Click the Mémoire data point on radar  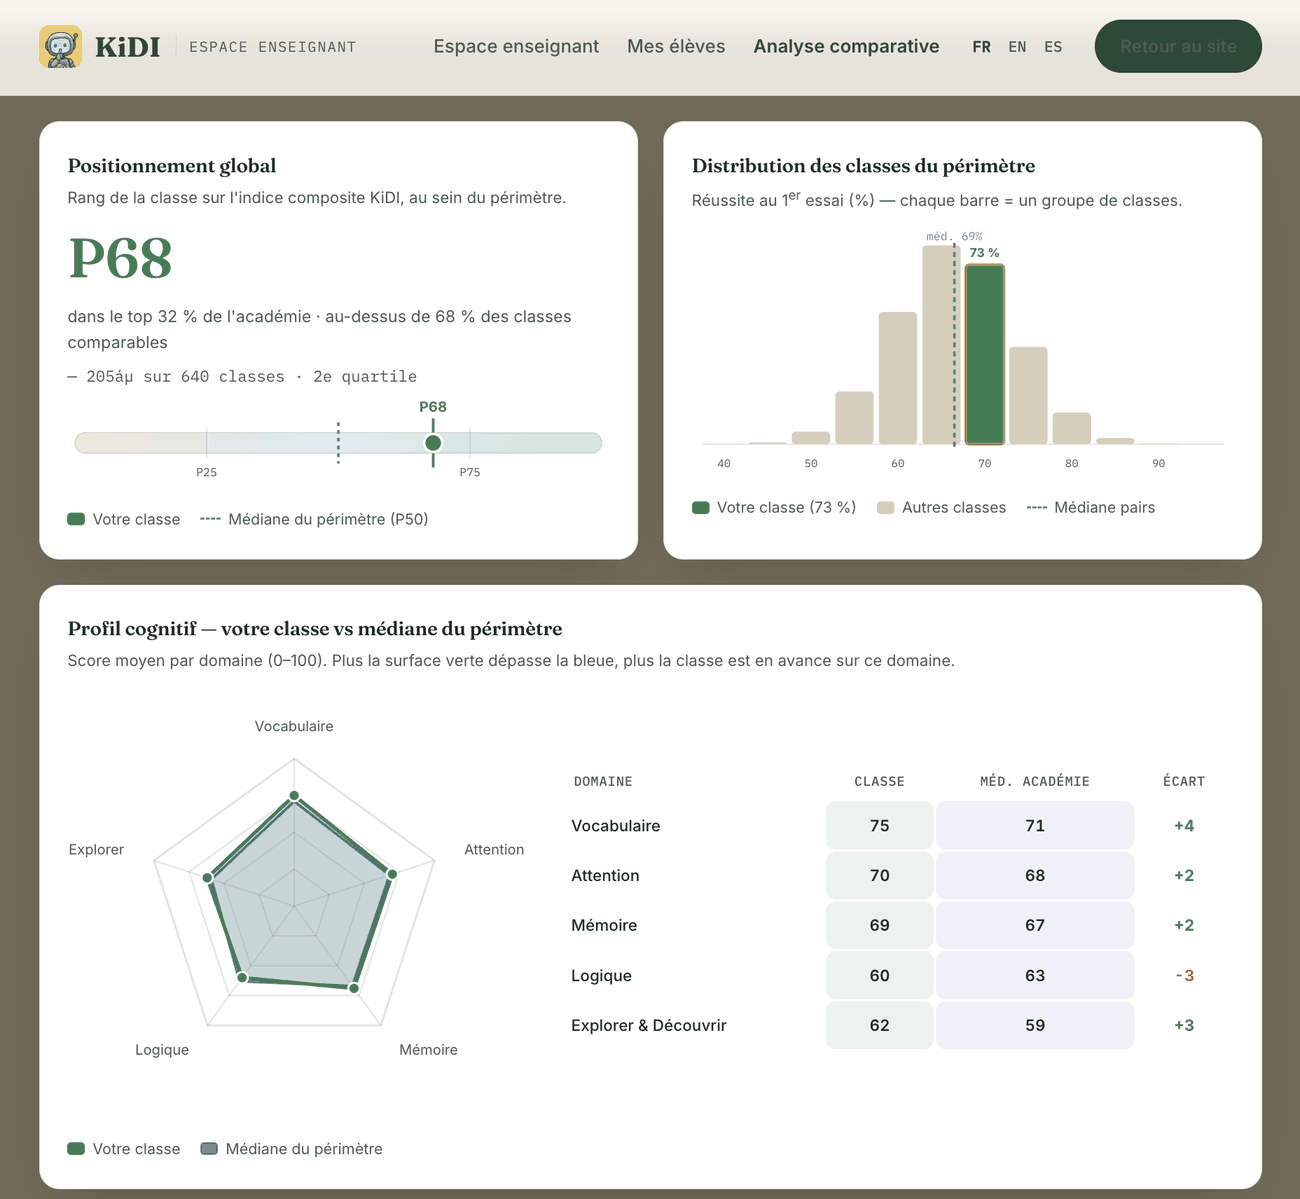(354, 988)
